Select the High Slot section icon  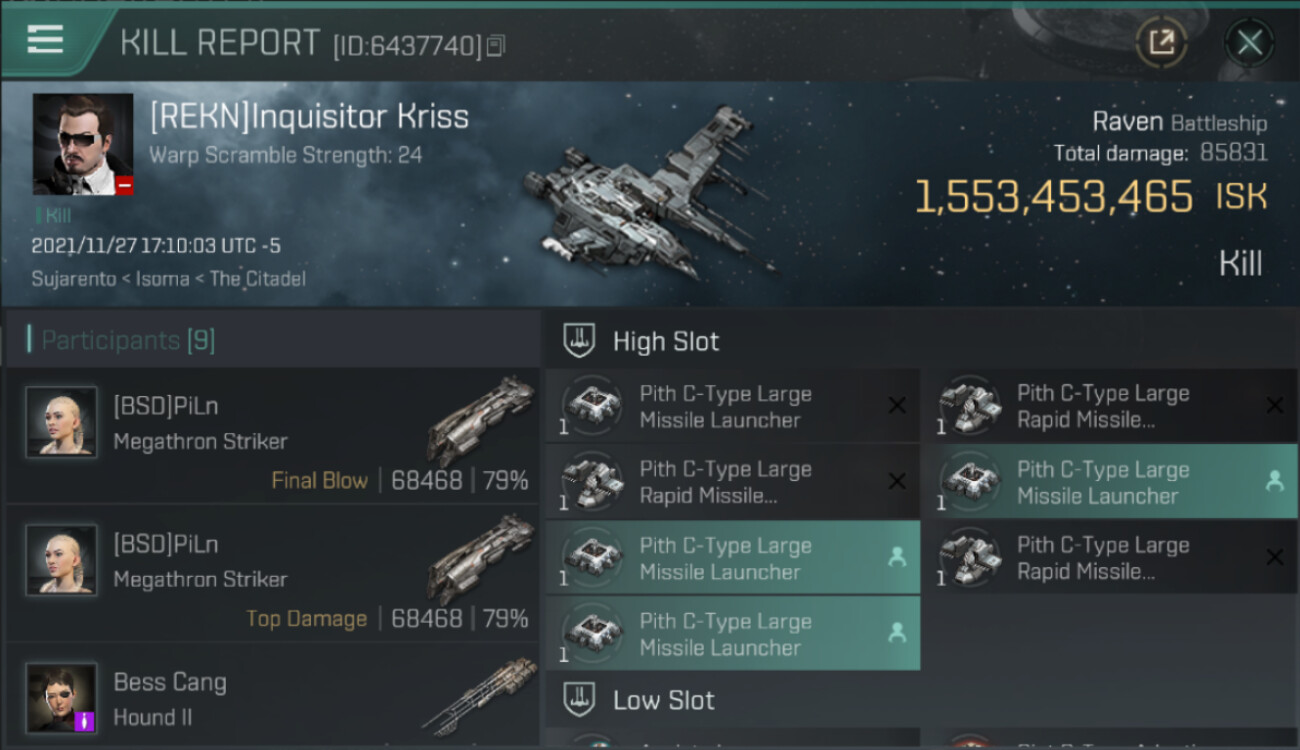coord(580,340)
